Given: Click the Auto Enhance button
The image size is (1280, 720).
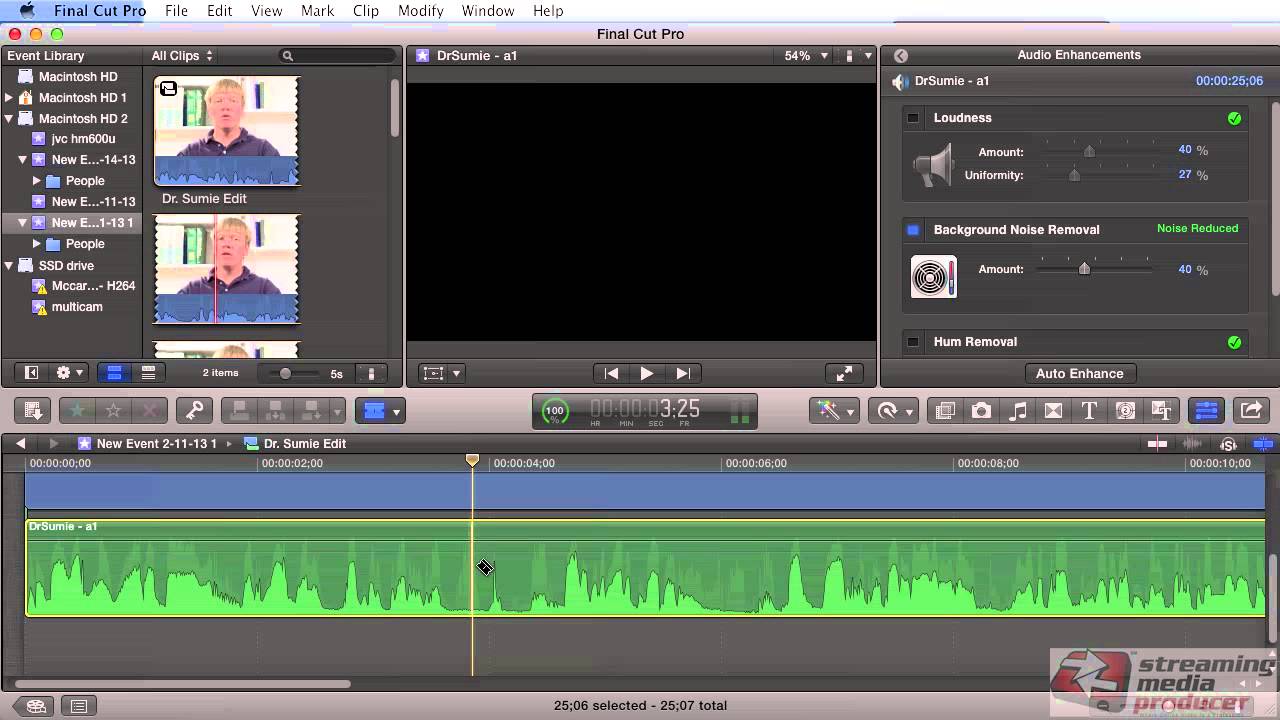Looking at the screenshot, I should pyautogui.click(x=1079, y=373).
